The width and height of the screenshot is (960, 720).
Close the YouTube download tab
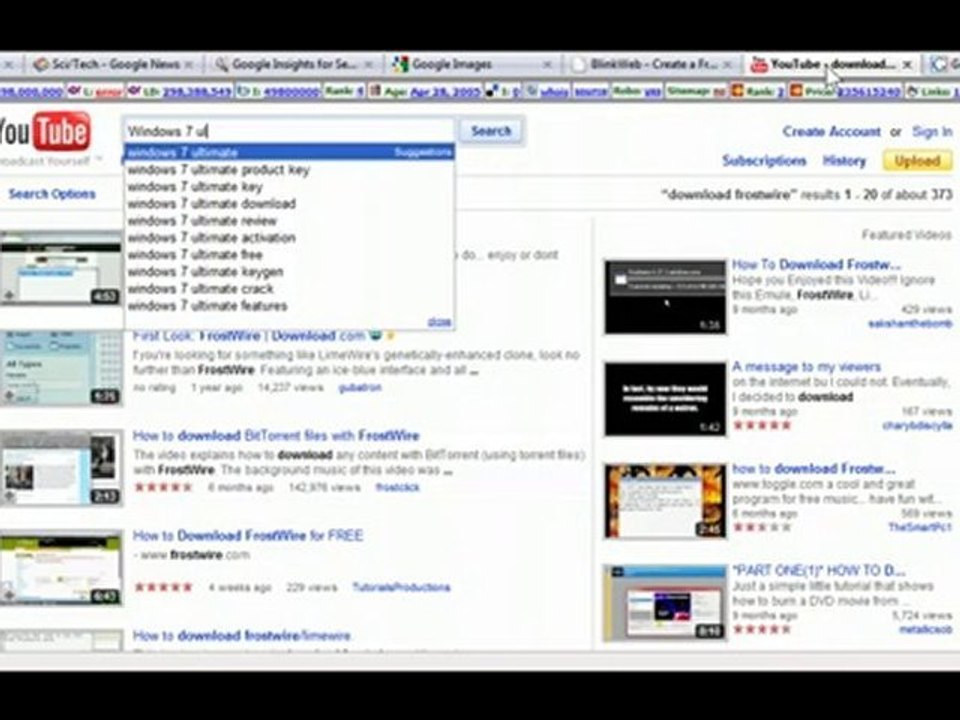(x=907, y=64)
